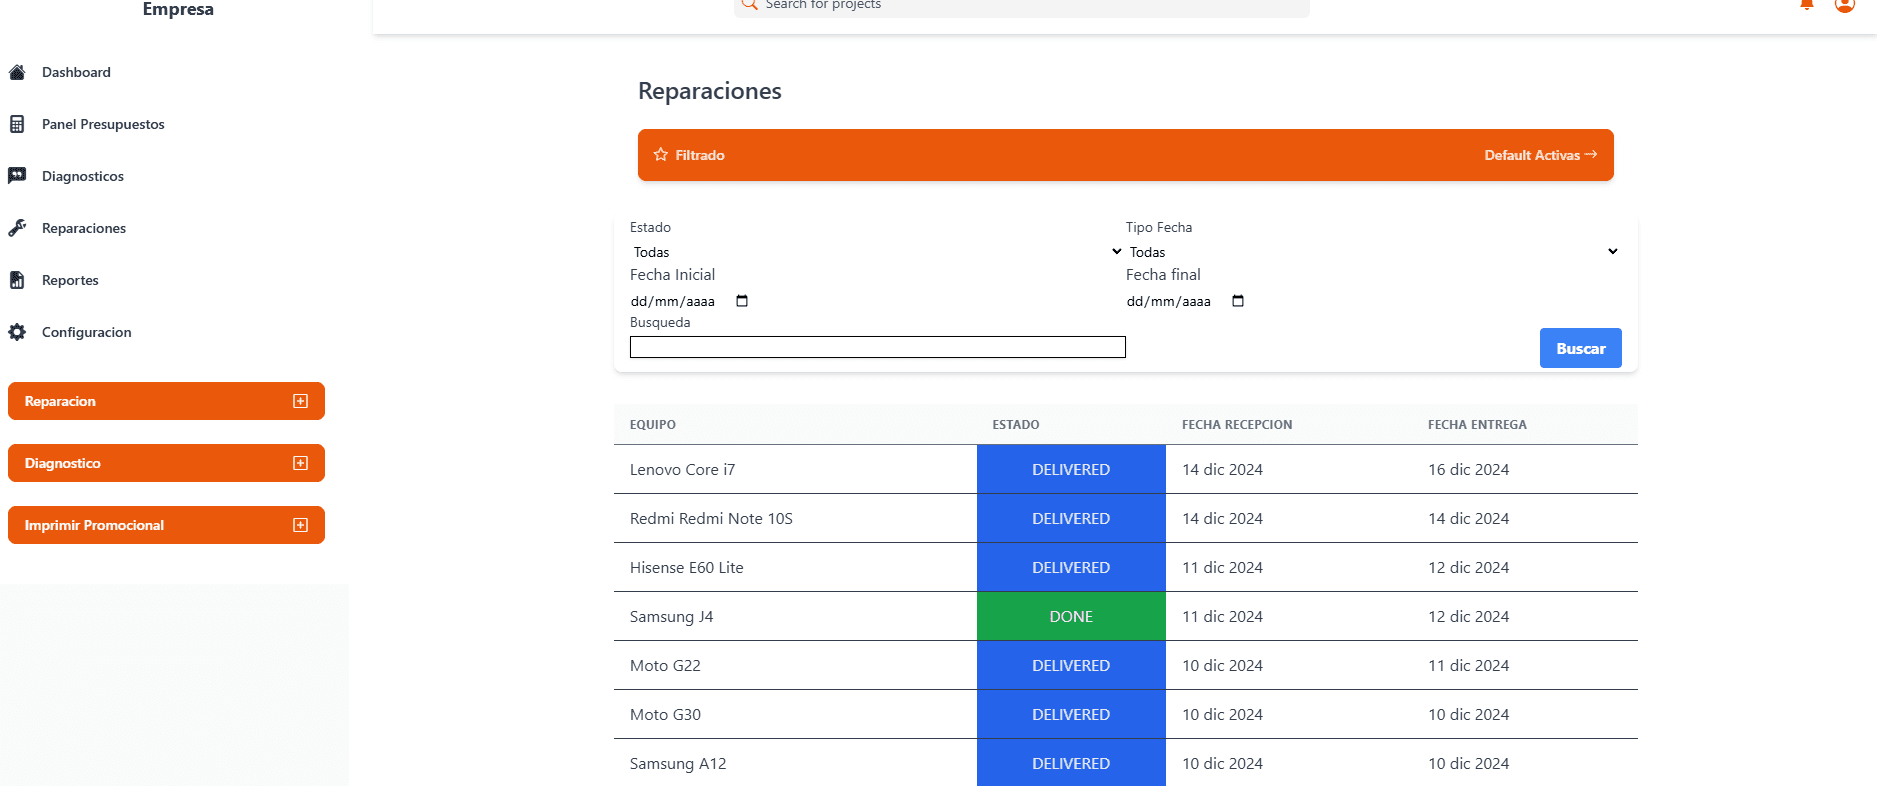Go to Reportes in the sidebar
The width and height of the screenshot is (1877, 786).
tap(70, 280)
